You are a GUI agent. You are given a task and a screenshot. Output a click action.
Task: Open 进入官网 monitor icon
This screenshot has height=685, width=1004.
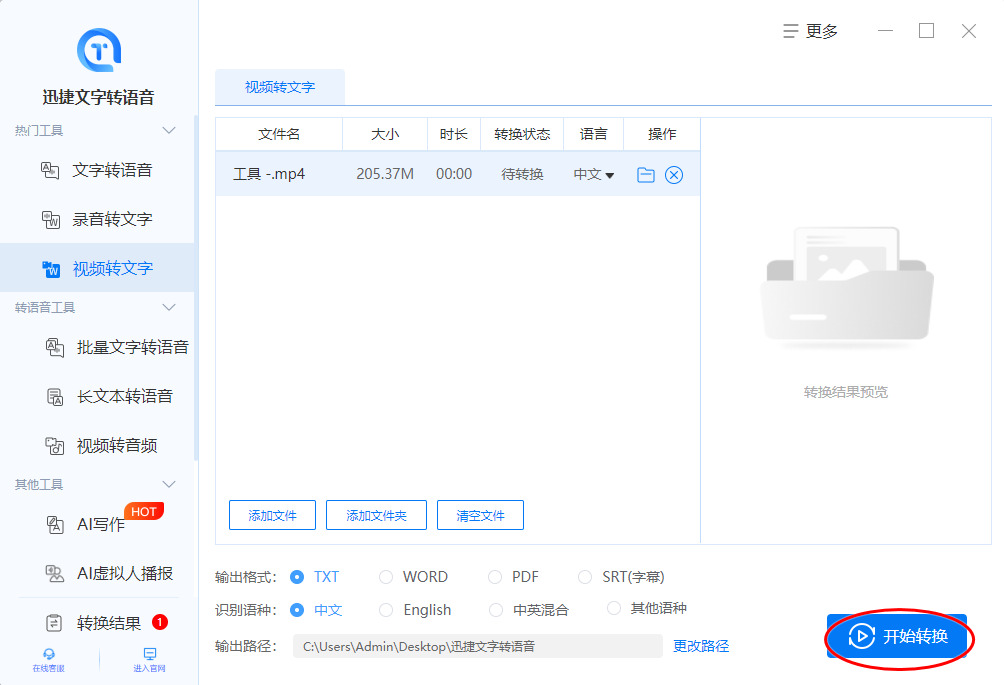(x=150, y=654)
